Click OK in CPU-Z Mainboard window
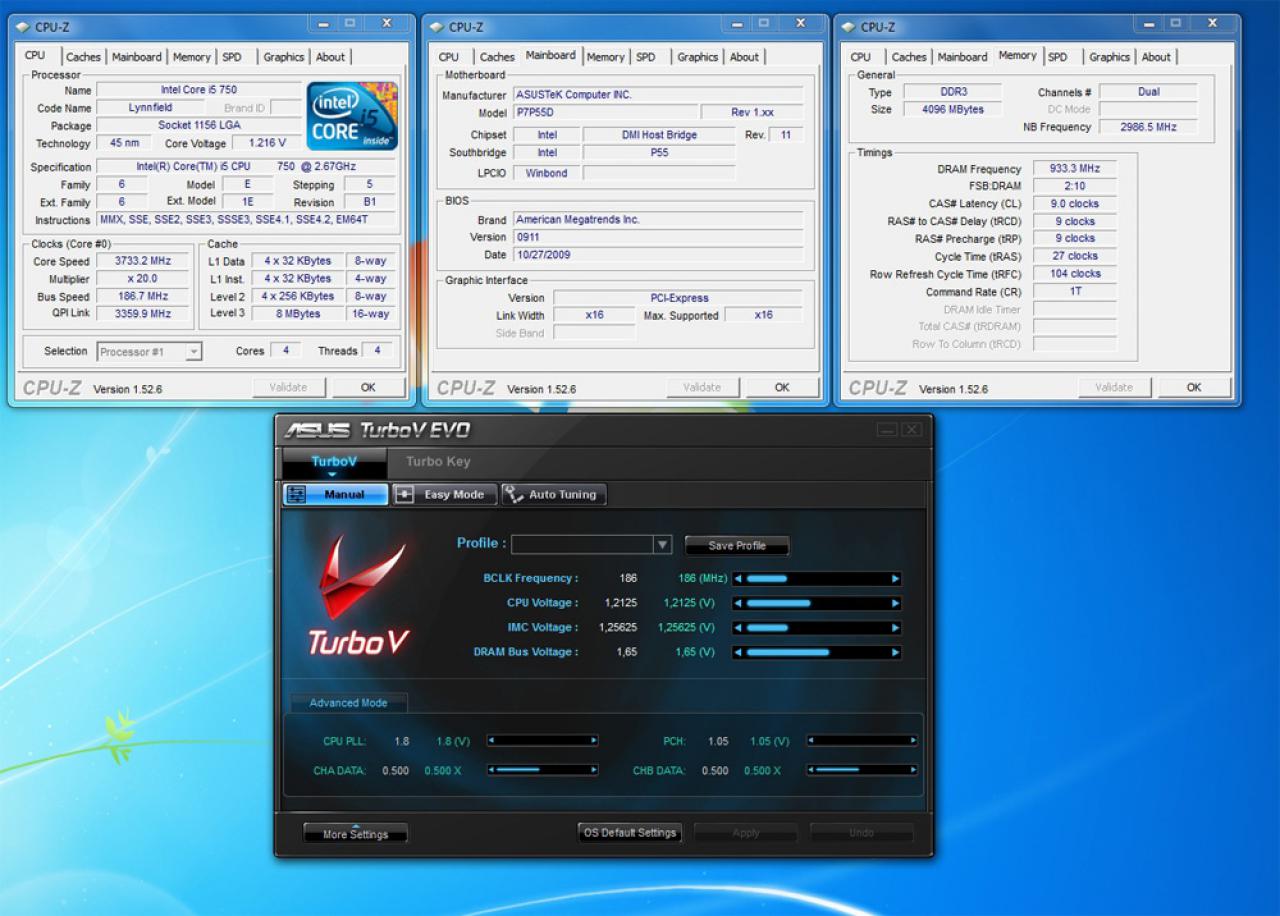 pos(782,387)
